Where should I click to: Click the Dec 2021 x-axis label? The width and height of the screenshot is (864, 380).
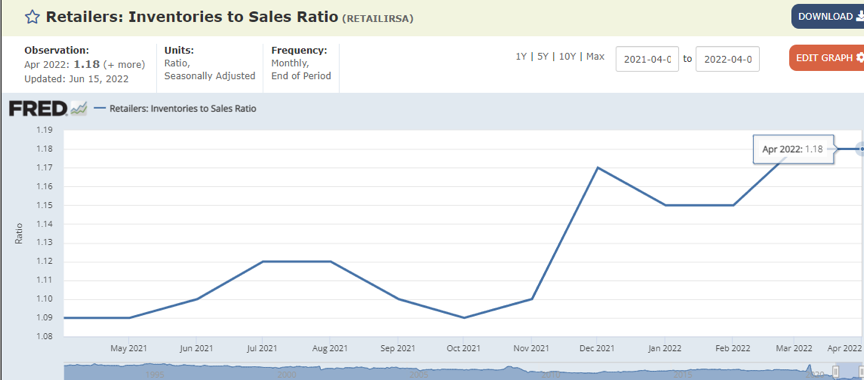click(597, 348)
